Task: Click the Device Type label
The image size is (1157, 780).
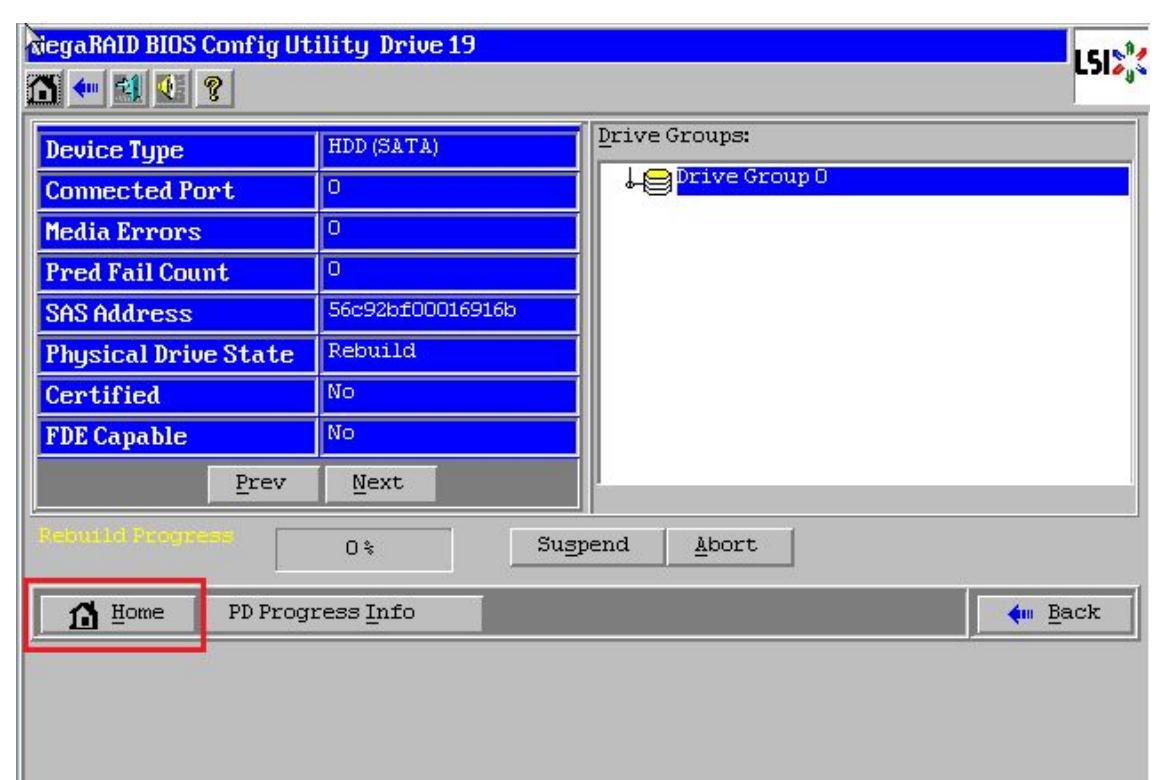Action: 114,151
